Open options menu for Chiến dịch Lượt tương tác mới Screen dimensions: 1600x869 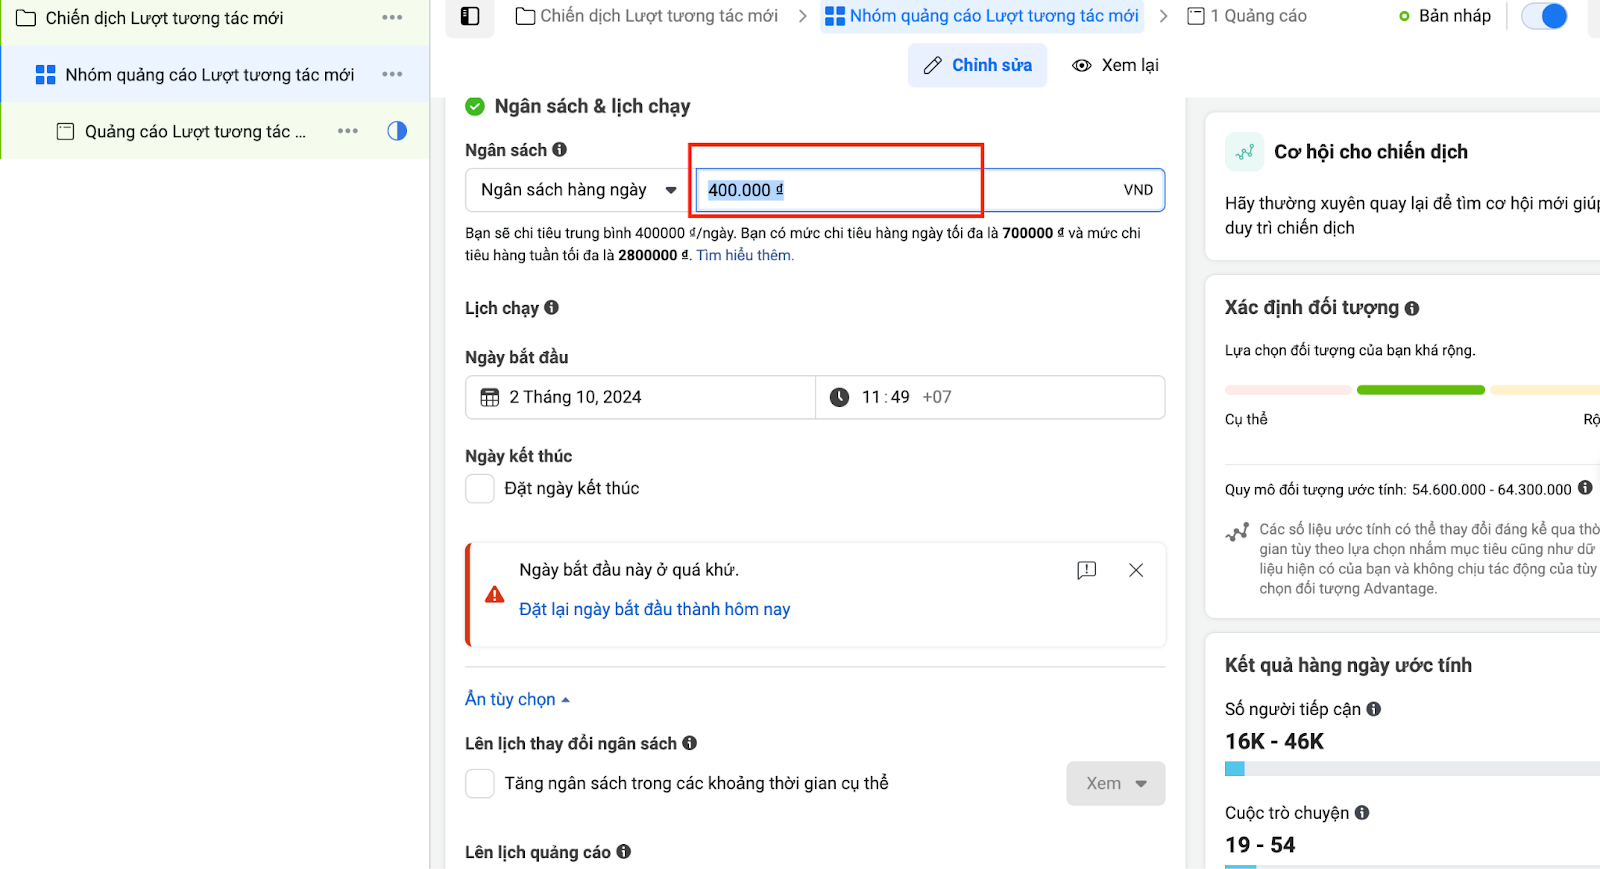(392, 18)
